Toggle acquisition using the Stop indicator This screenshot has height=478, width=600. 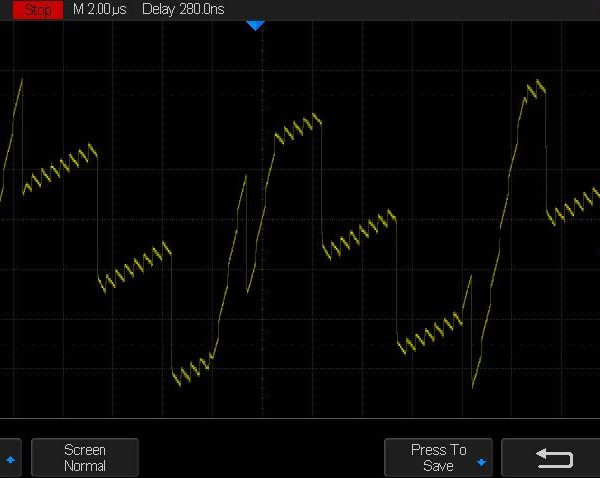tap(38, 9)
